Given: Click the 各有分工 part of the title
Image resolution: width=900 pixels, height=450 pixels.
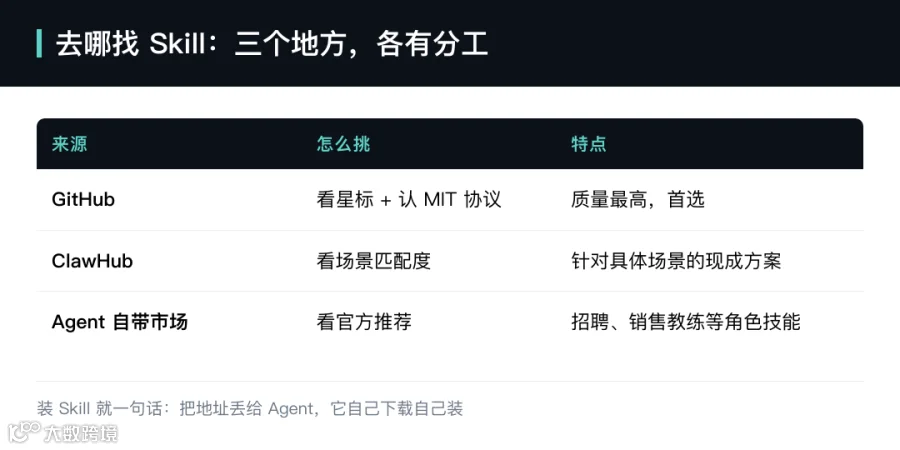Looking at the screenshot, I should click(x=432, y=44).
